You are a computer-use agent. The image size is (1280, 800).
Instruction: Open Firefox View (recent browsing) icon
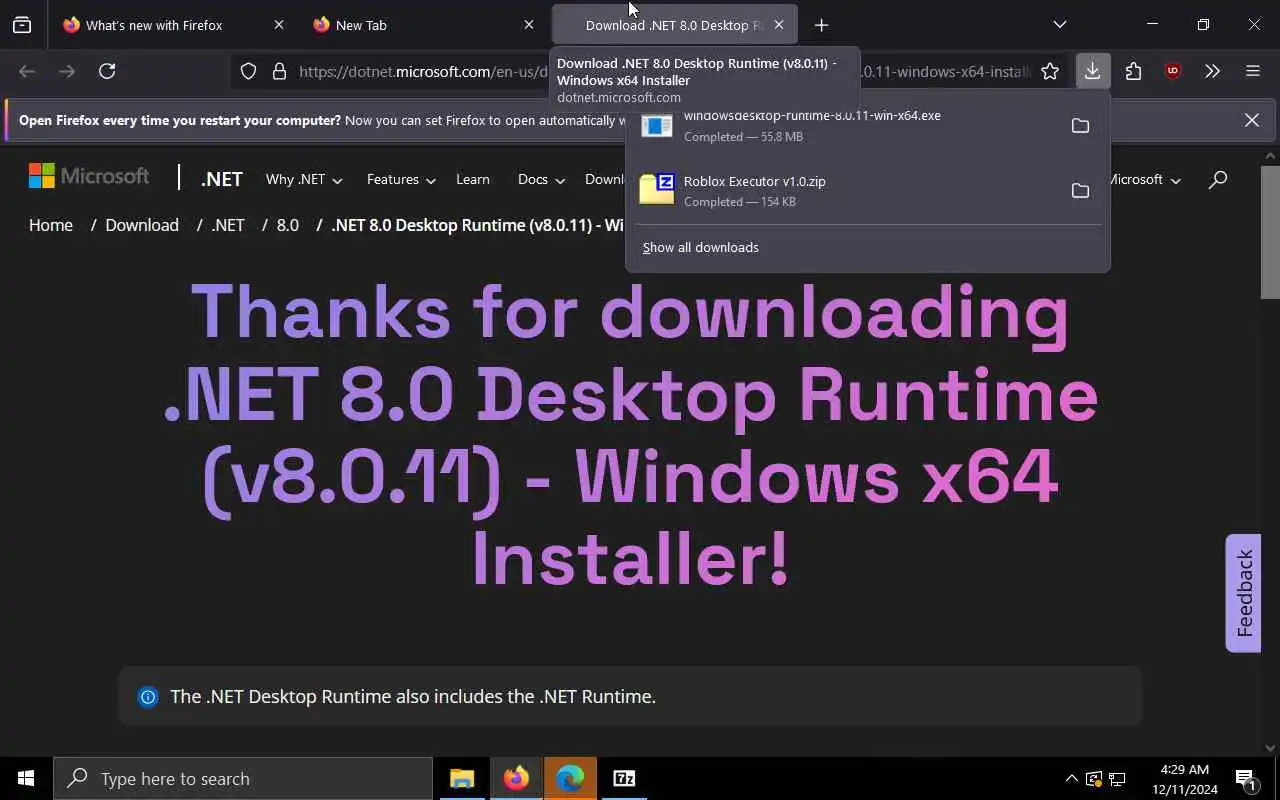click(x=22, y=25)
